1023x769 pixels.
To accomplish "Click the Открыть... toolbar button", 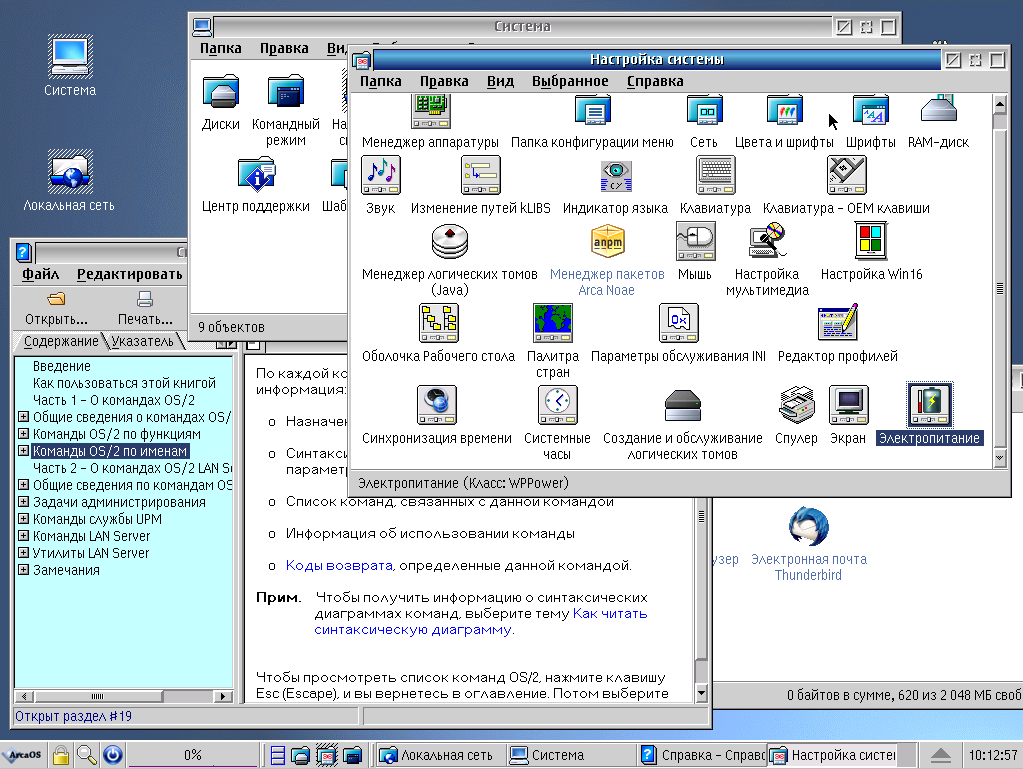I will pos(56,309).
